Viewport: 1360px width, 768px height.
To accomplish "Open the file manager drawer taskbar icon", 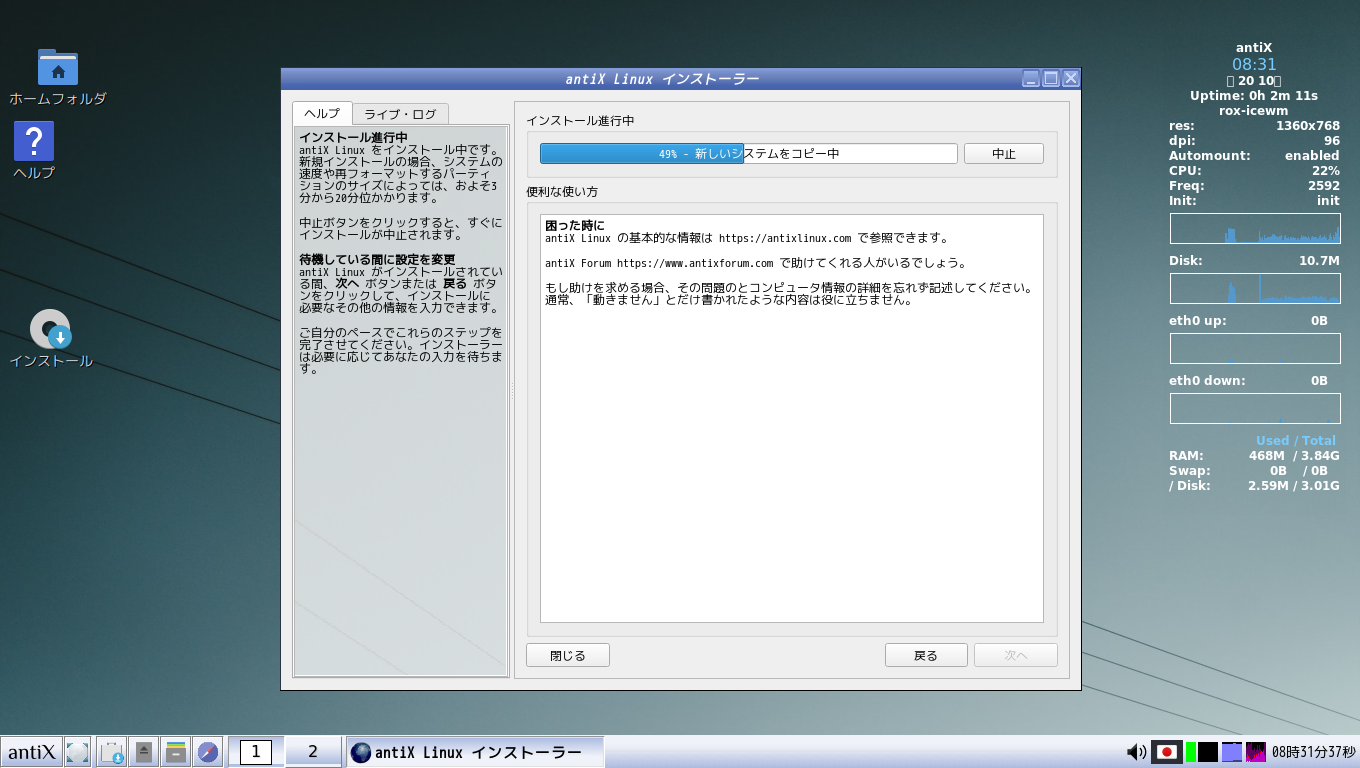I will (176, 752).
